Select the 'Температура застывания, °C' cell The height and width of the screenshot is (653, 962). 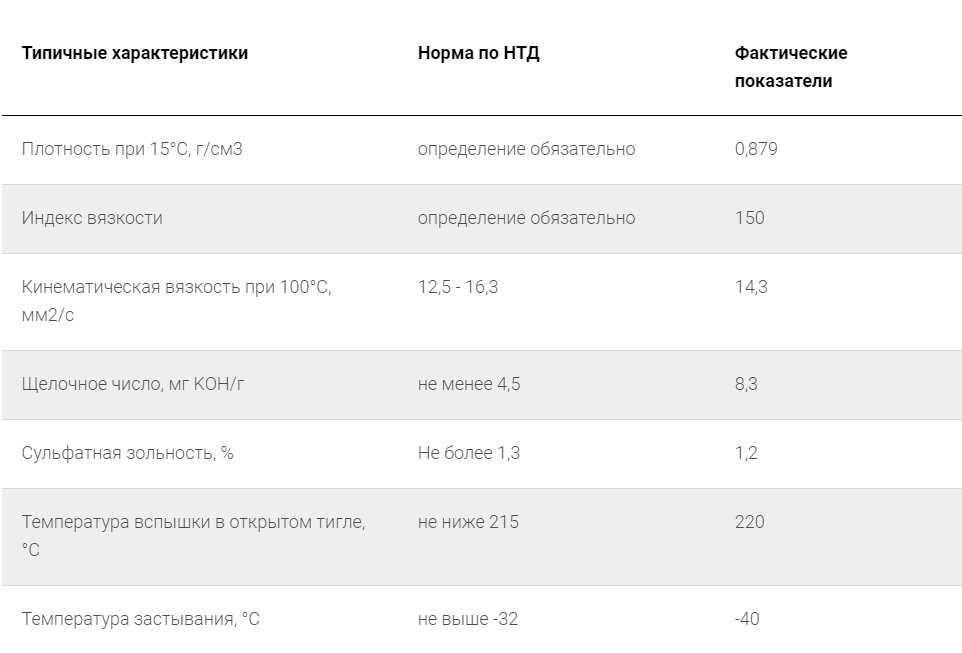point(141,619)
